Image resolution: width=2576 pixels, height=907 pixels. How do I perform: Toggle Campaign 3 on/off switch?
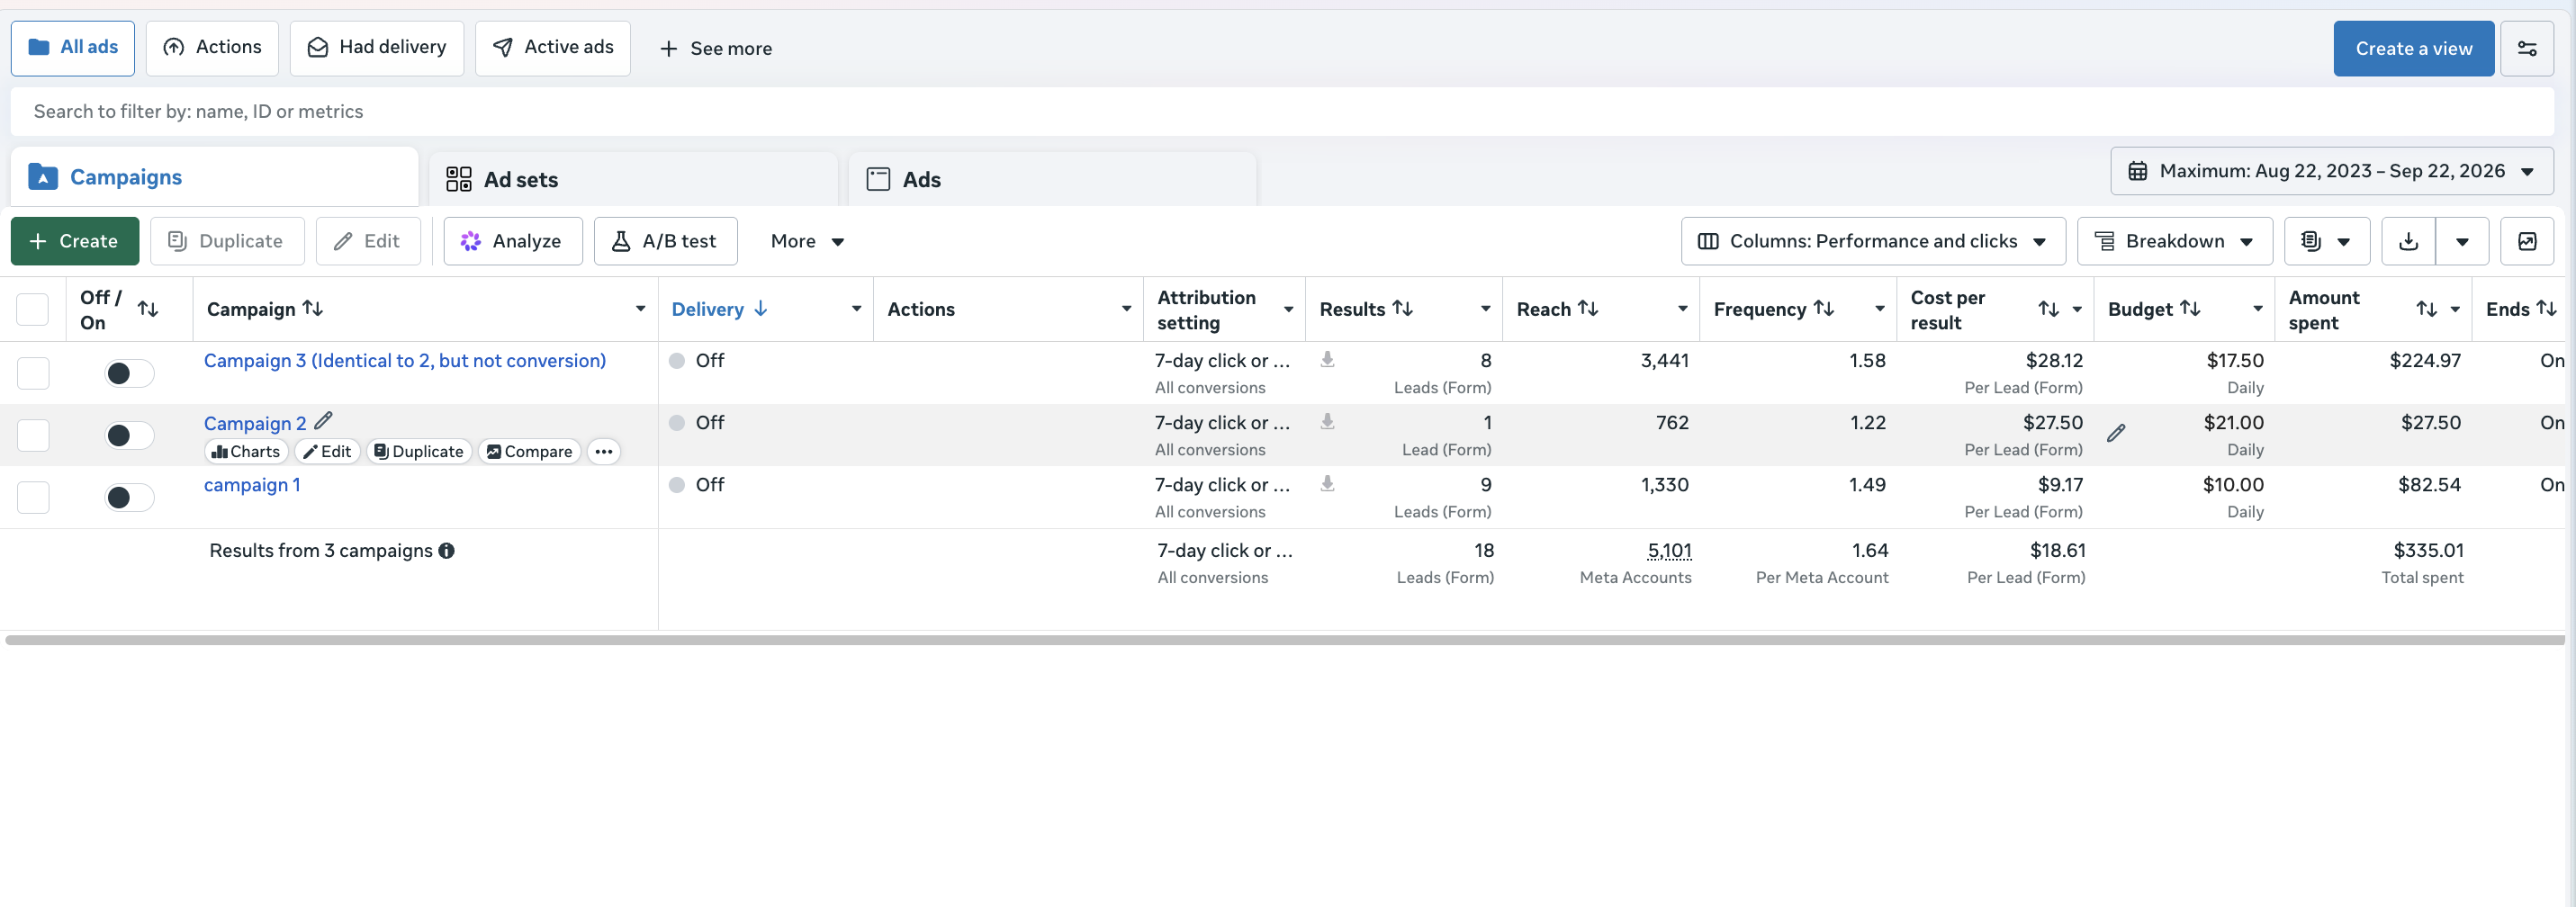point(129,373)
